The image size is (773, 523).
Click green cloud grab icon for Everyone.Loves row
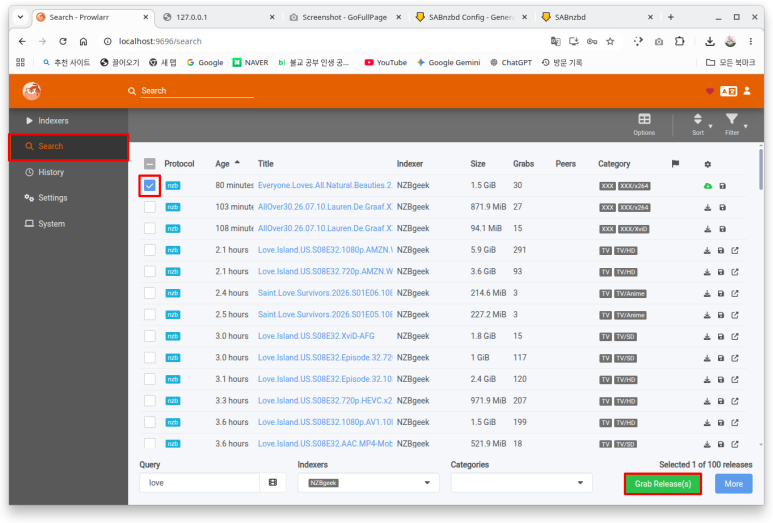coord(708,186)
